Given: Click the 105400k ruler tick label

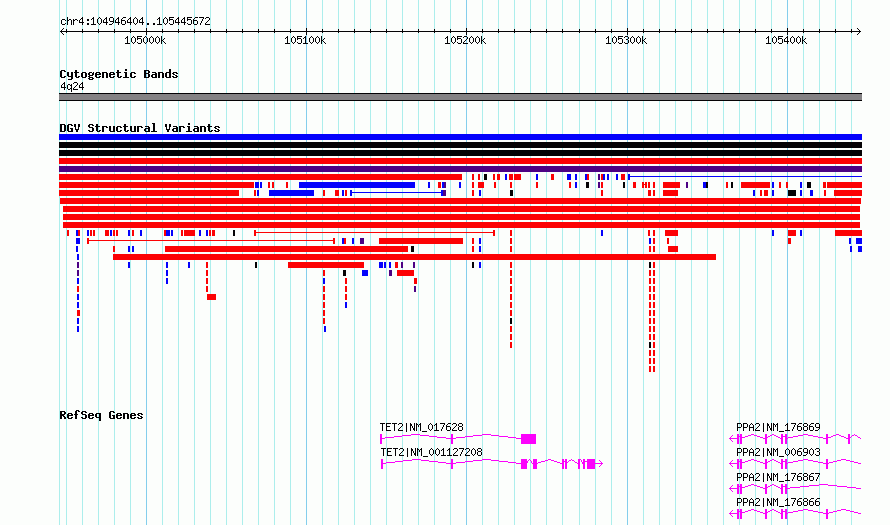Looking at the screenshot, I should [x=786, y=40].
